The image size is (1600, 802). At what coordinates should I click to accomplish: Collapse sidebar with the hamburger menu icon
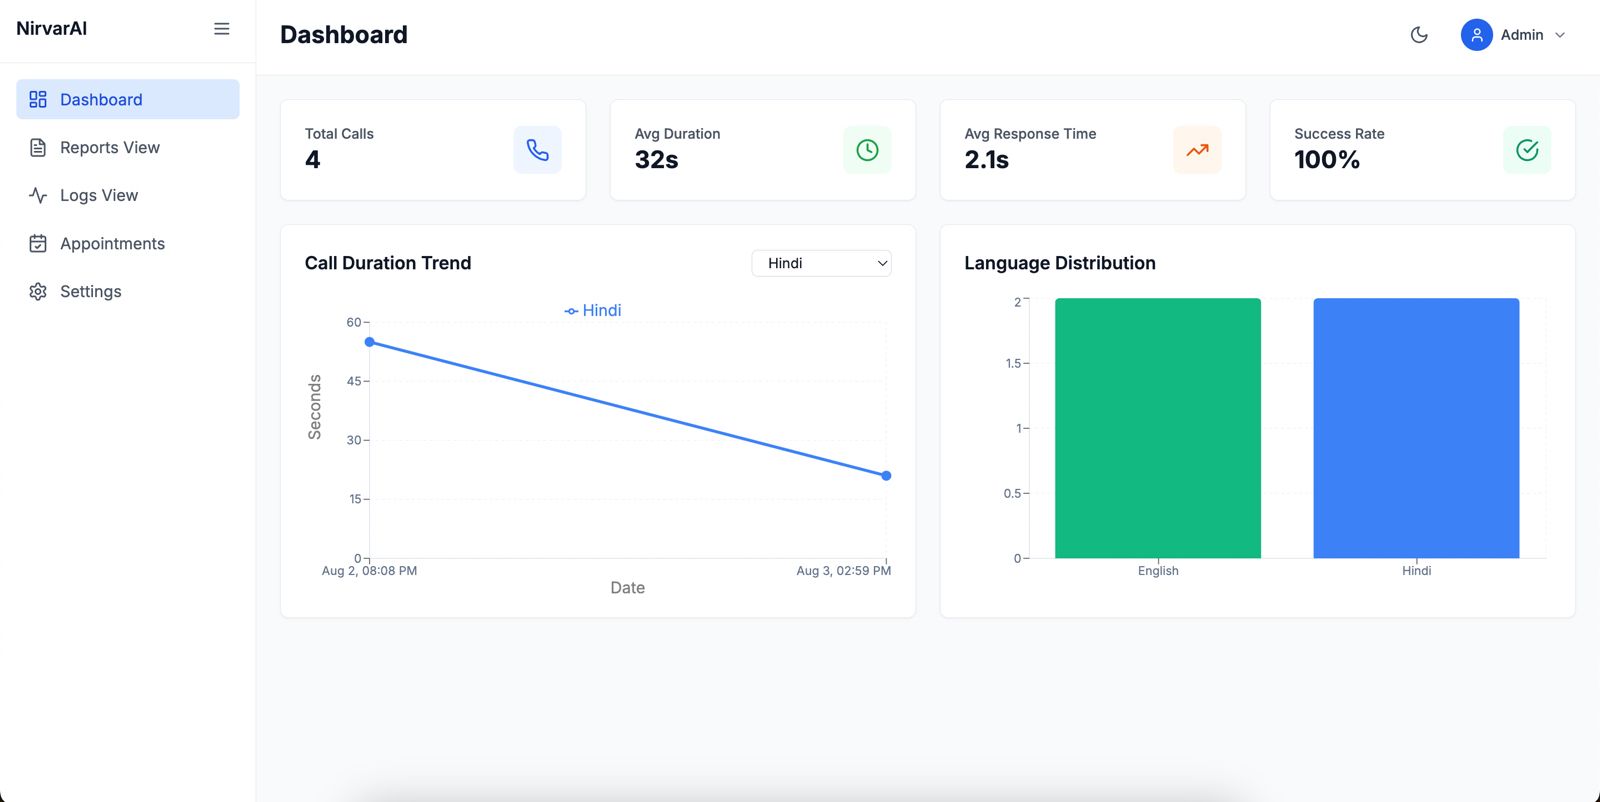pyautogui.click(x=222, y=29)
